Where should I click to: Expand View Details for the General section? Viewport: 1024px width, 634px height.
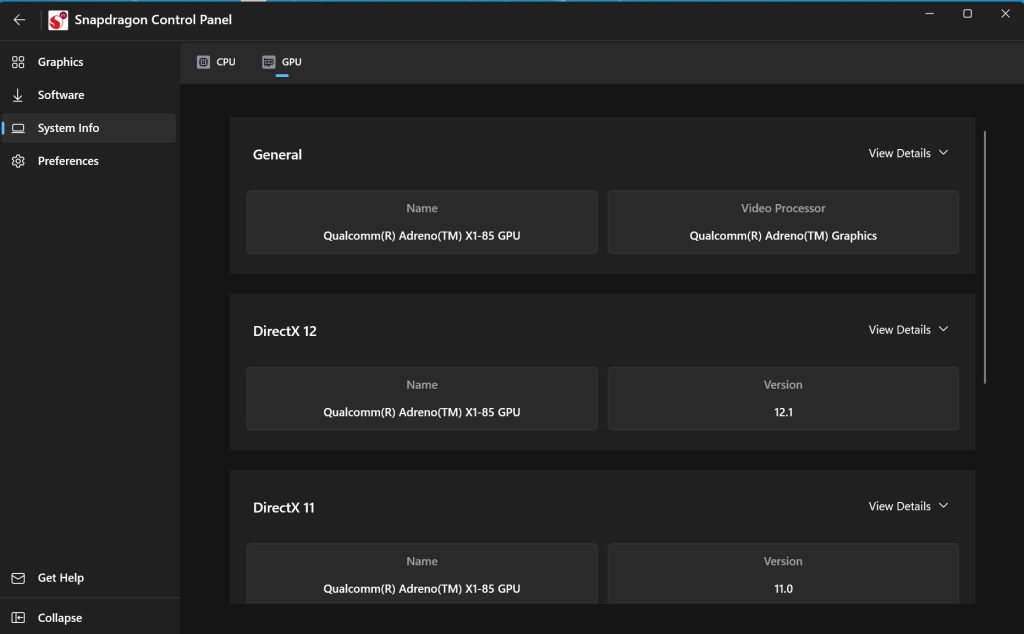[x=906, y=153]
